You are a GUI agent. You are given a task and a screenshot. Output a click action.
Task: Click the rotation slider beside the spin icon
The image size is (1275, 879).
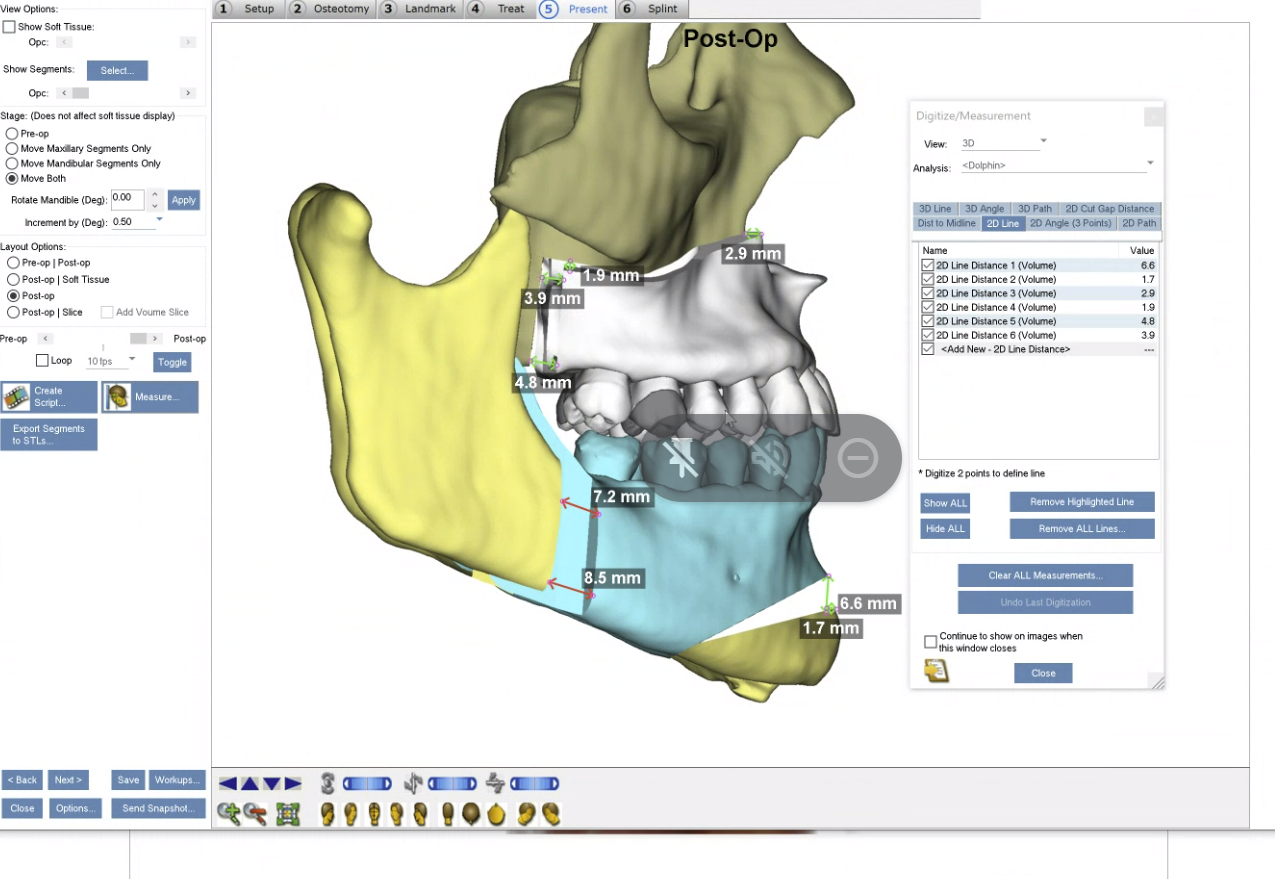[369, 784]
